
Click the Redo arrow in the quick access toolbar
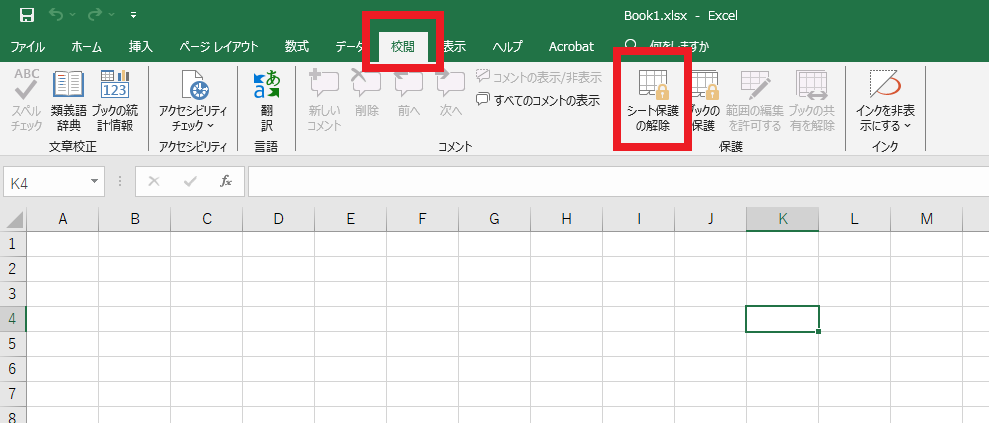point(97,14)
